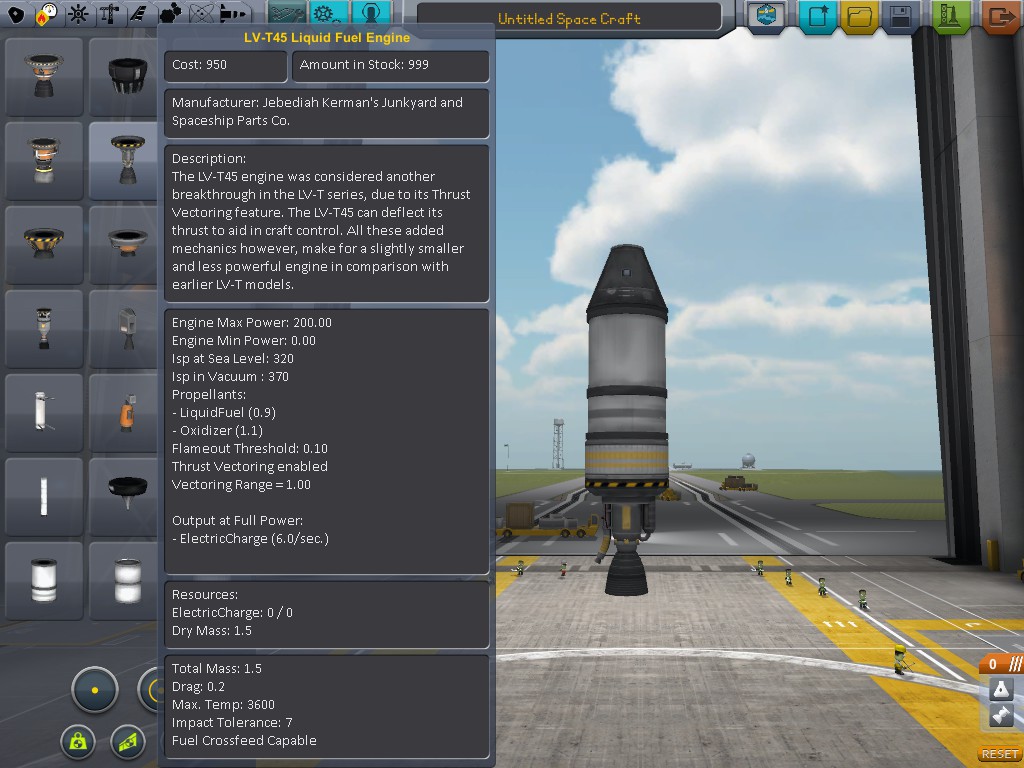Launch the craft with the green launchpad button
This screenshot has height=768, width=1024.
950,16
